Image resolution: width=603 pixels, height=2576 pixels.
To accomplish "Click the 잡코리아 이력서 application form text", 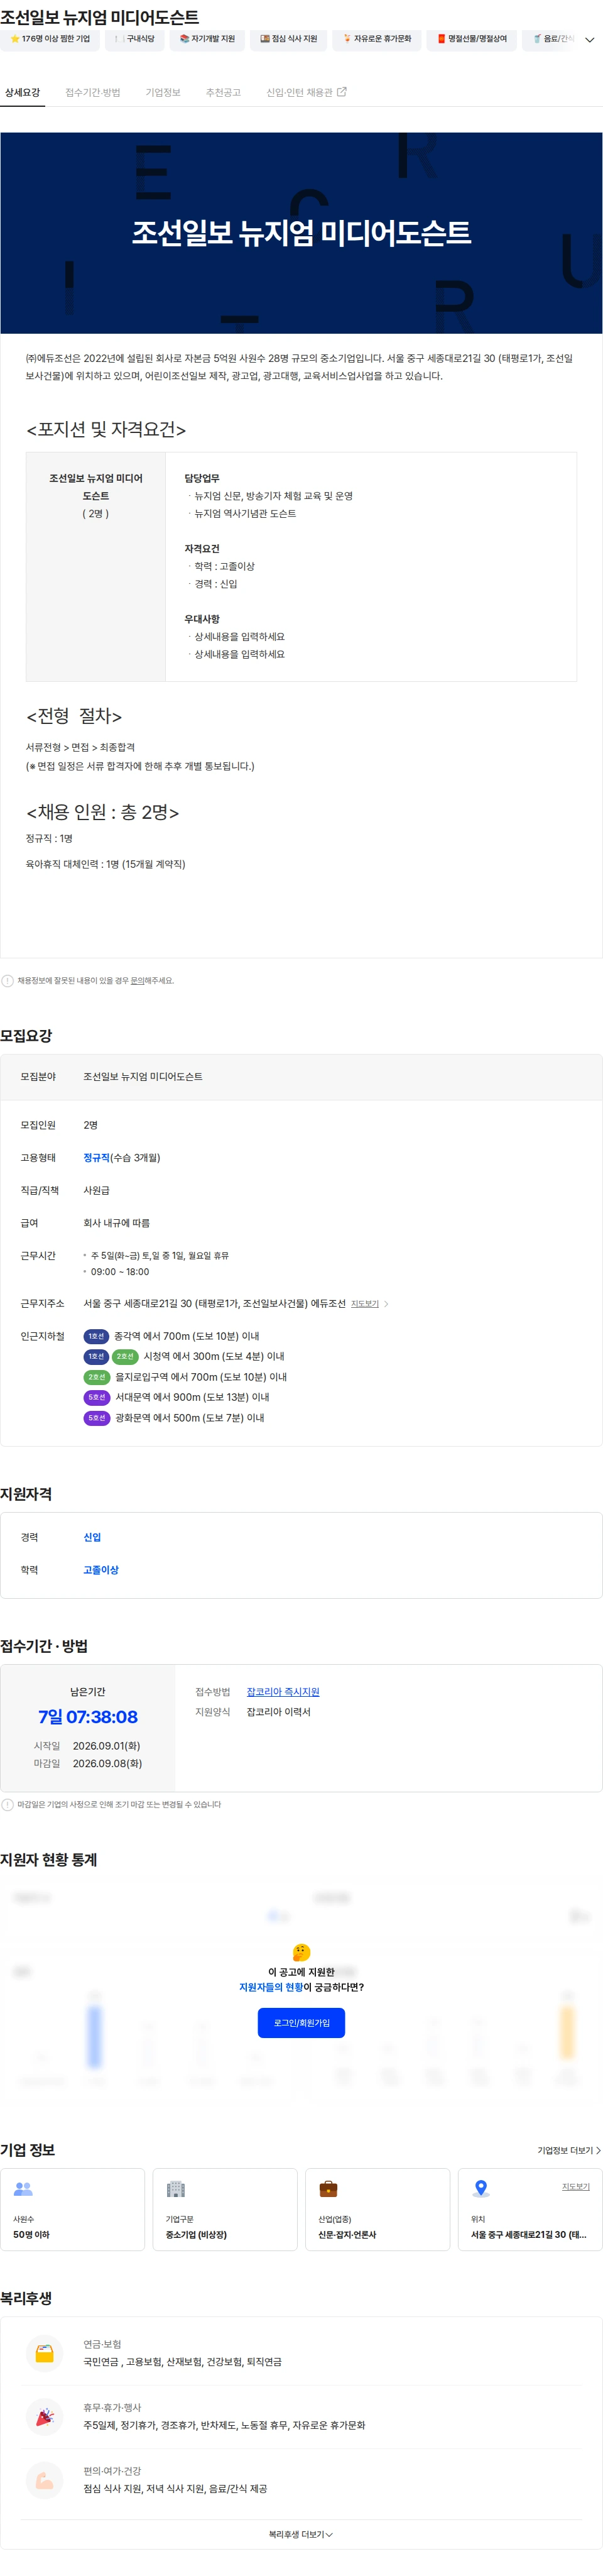I will click(x=279, y=1713).
